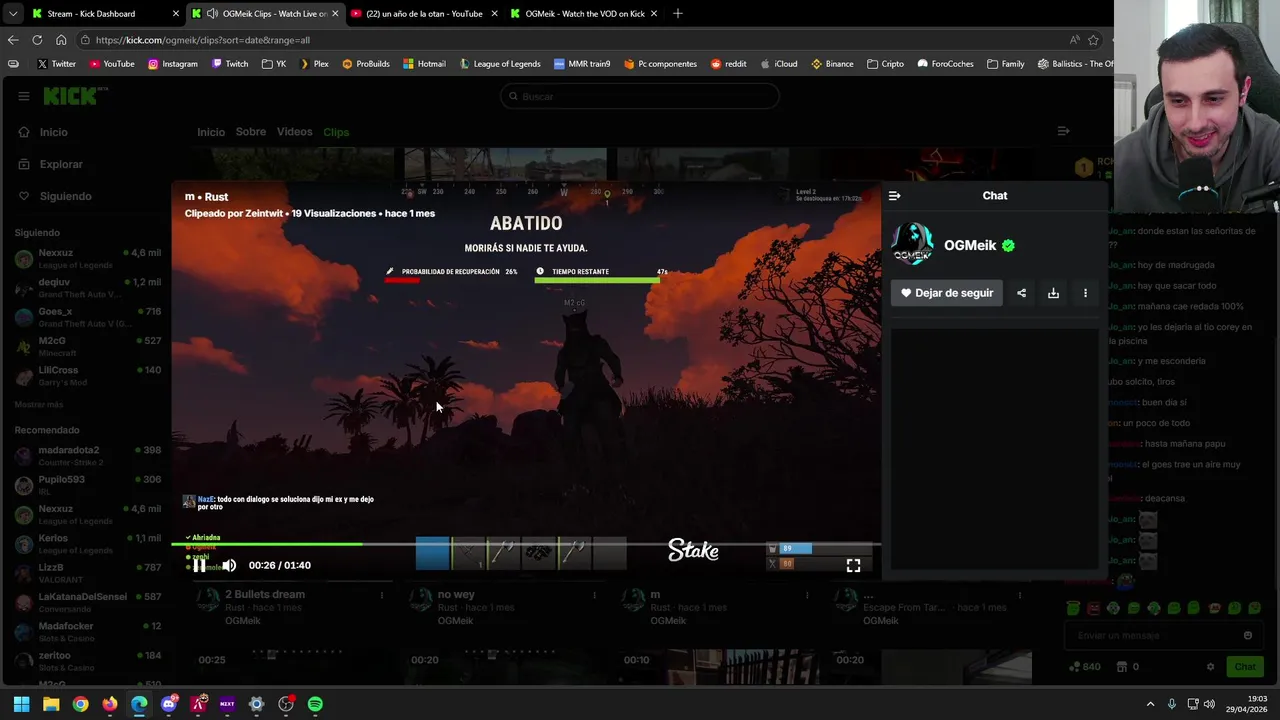Open the reddit bookmark
Viewport: 1280px width, 720px height.
pos(728,63)
